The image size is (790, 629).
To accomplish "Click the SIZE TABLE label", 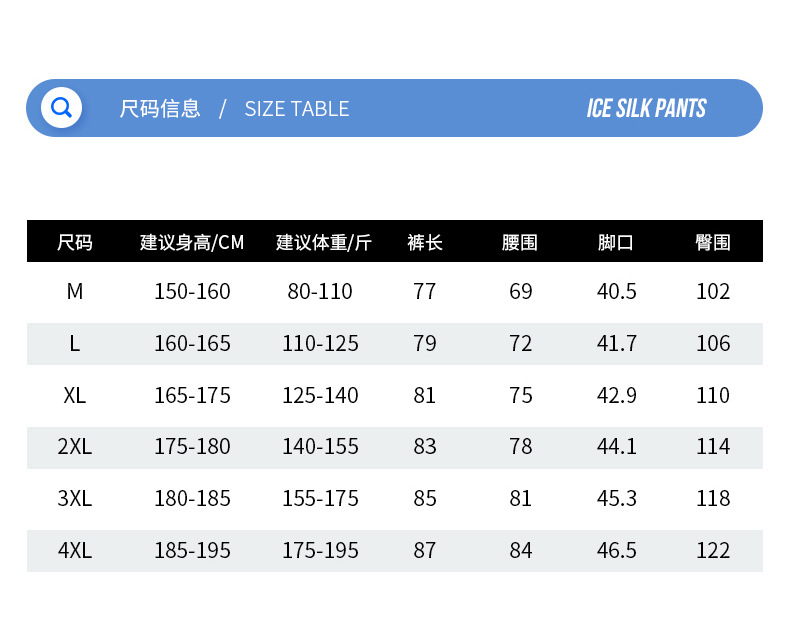I will (297, 108).
